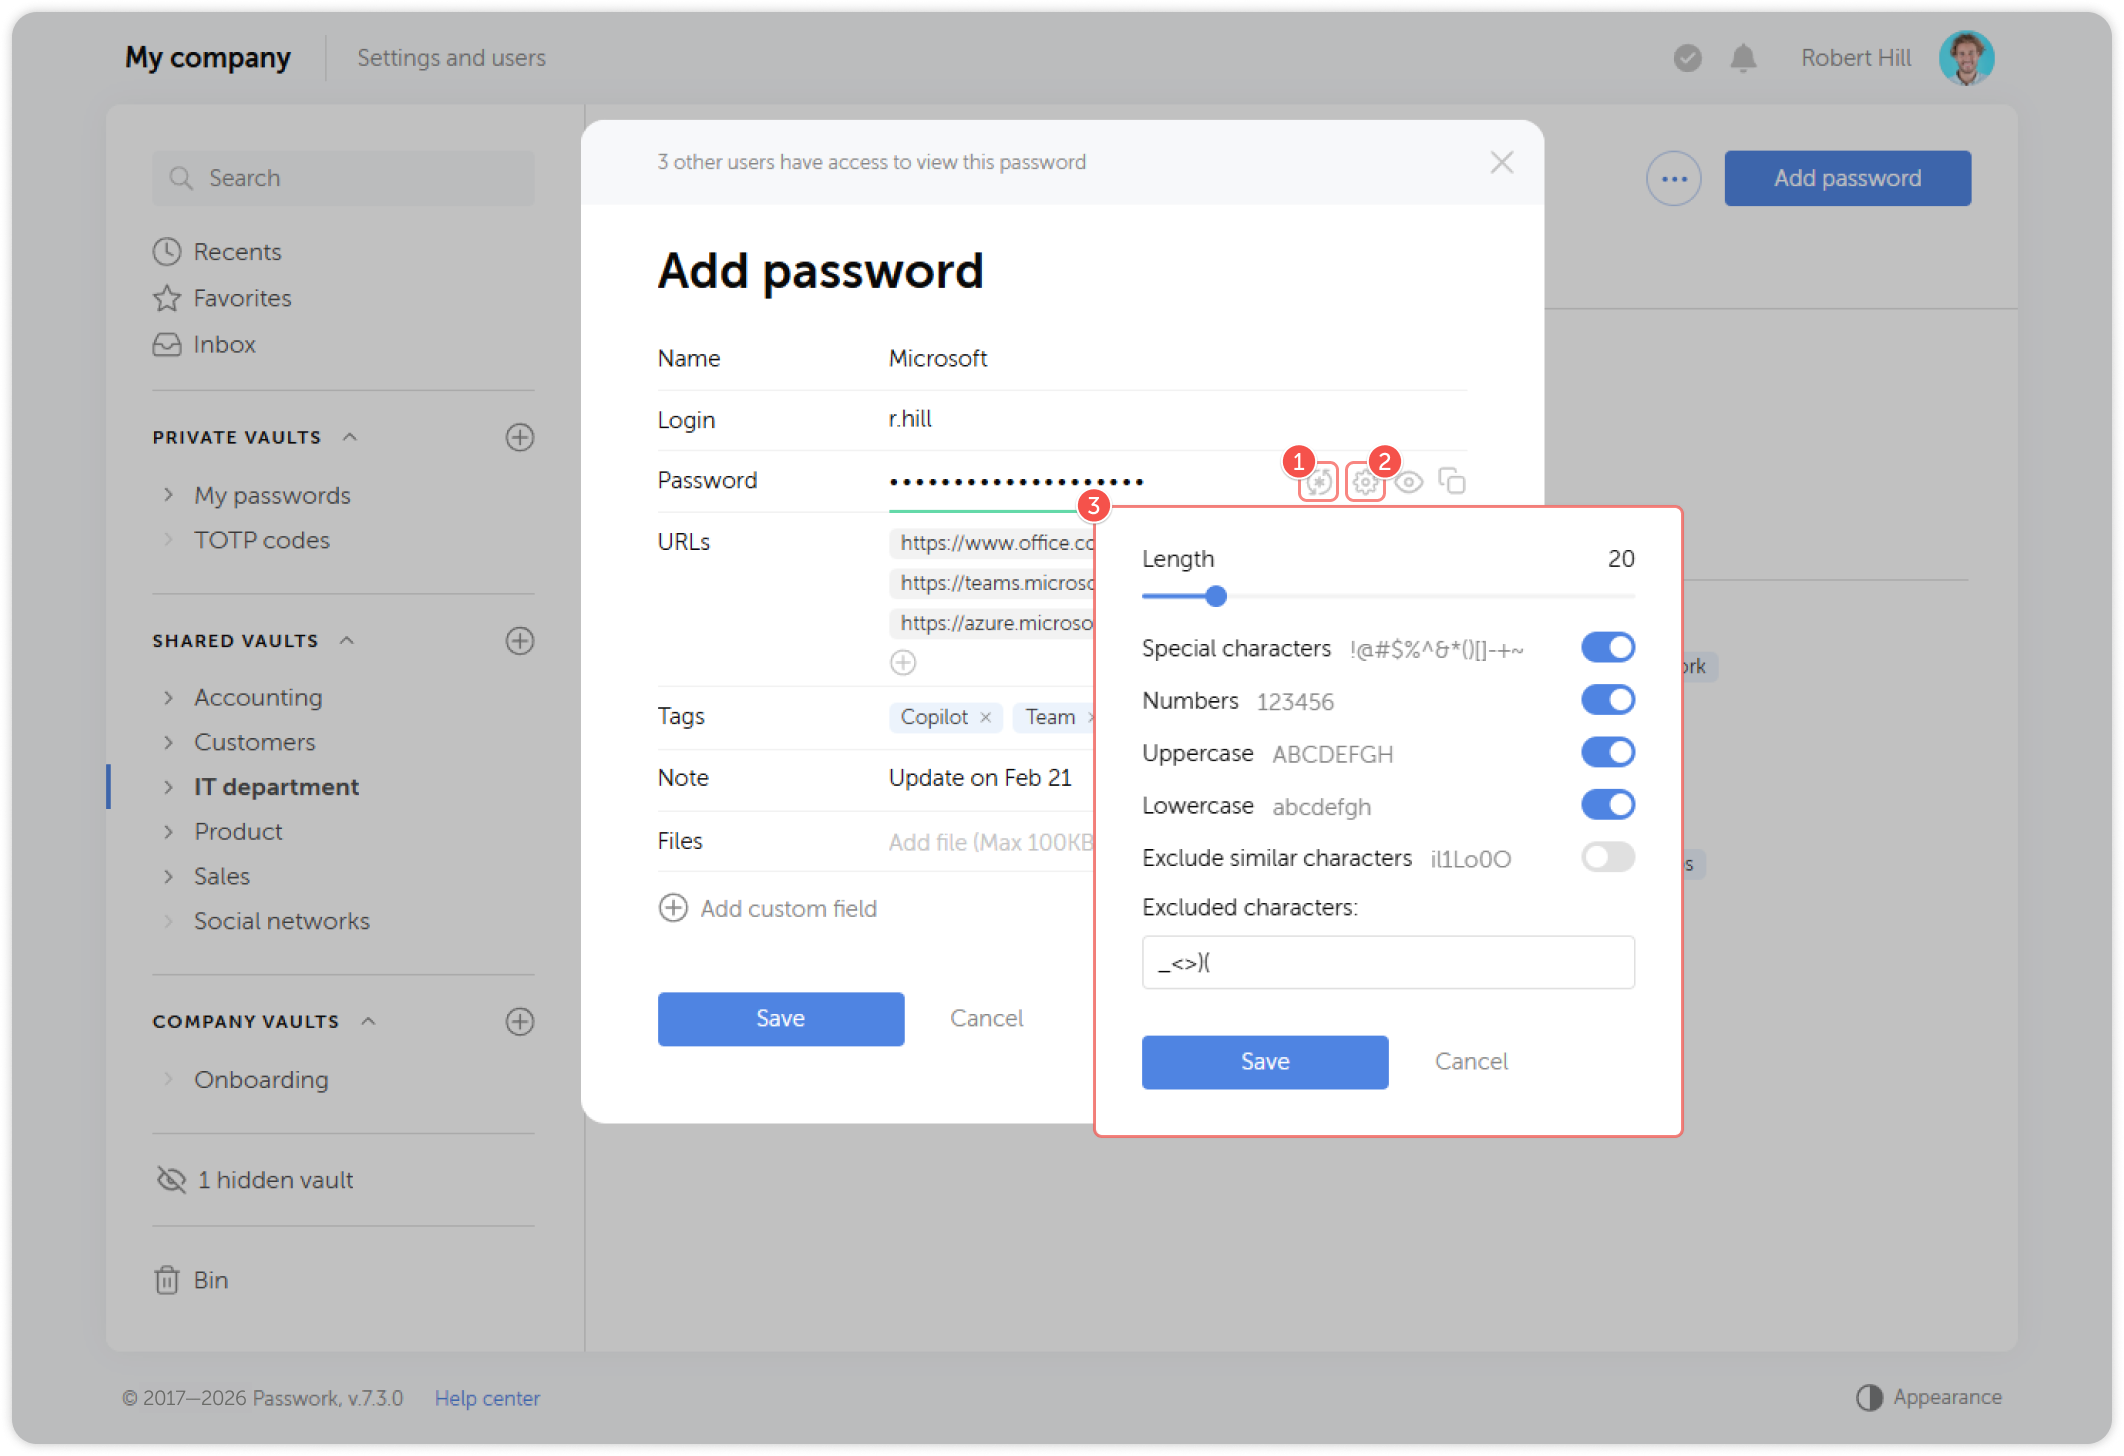
Task: Click the My company title
Action: click(208, 58)
